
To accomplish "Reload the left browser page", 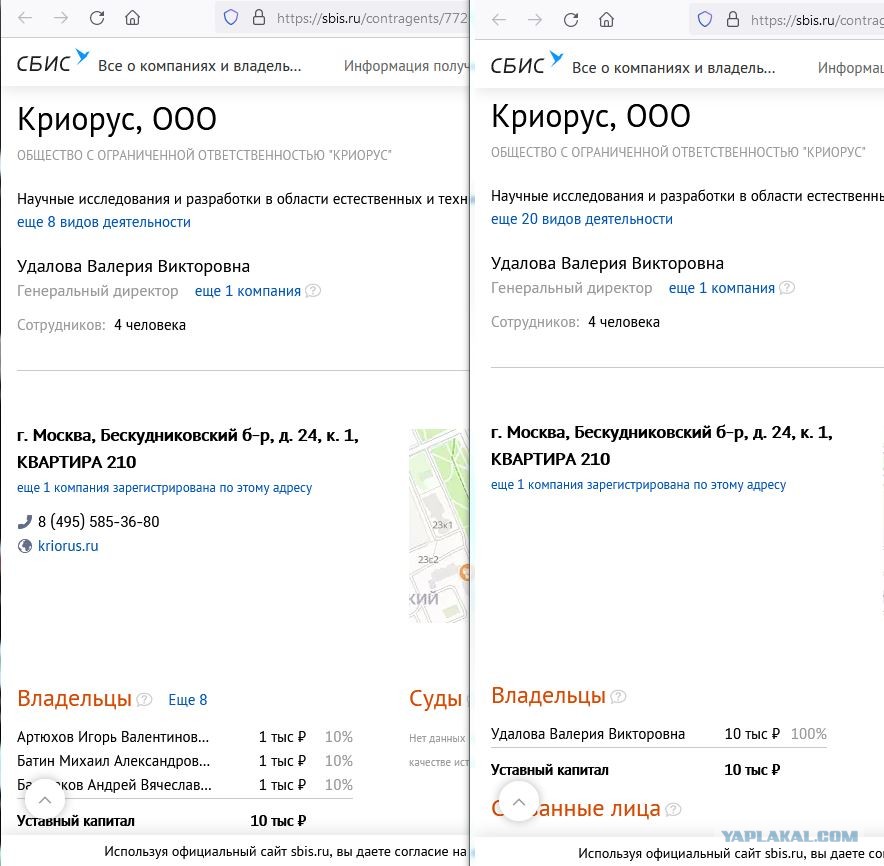I will pyautogui.click(x=98, y=18).
